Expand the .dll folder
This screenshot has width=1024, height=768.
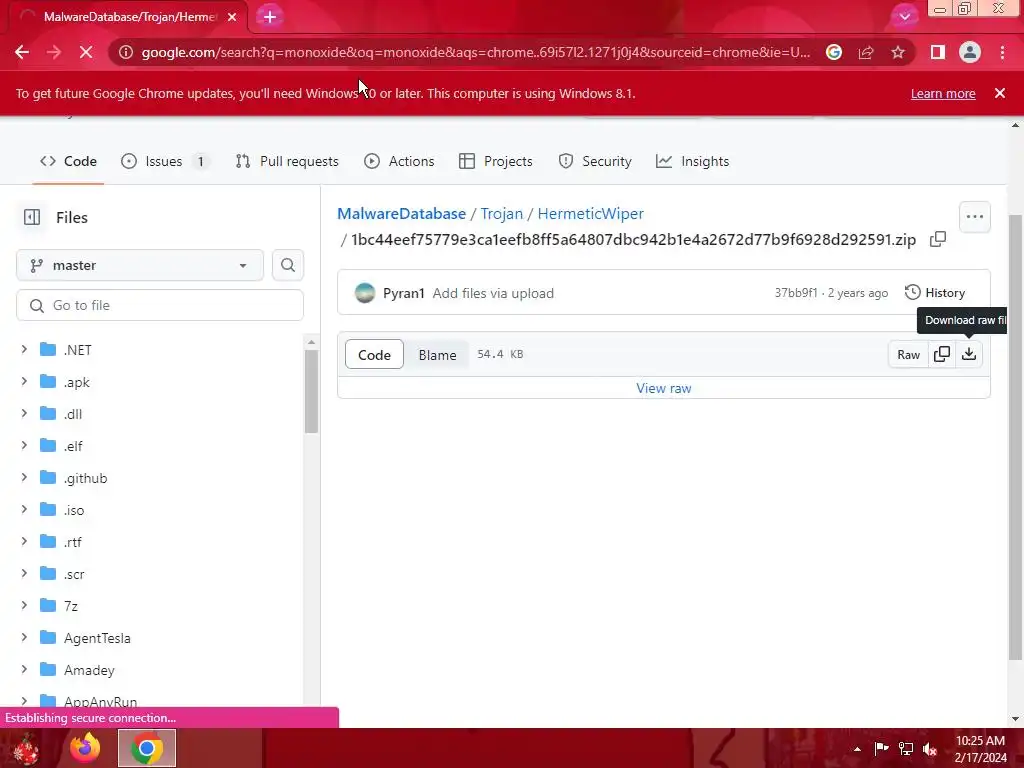click(x=24, y=414)
